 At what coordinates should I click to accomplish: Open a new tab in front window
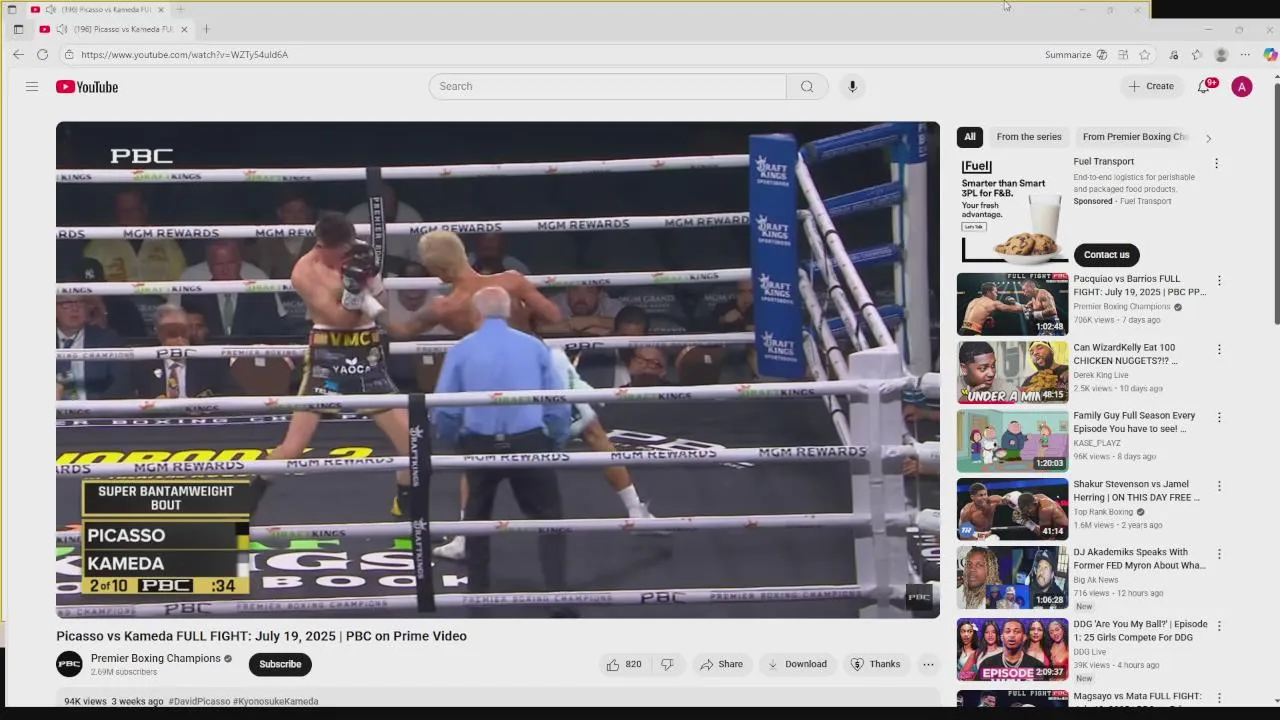click(206, 29)
